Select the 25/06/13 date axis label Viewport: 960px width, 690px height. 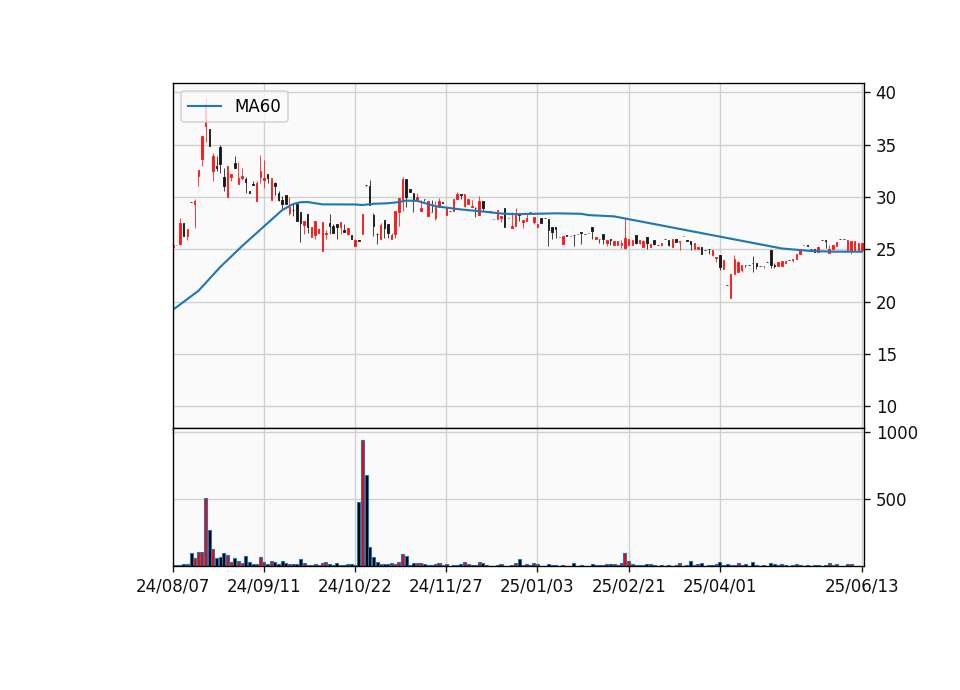(861, 586)
